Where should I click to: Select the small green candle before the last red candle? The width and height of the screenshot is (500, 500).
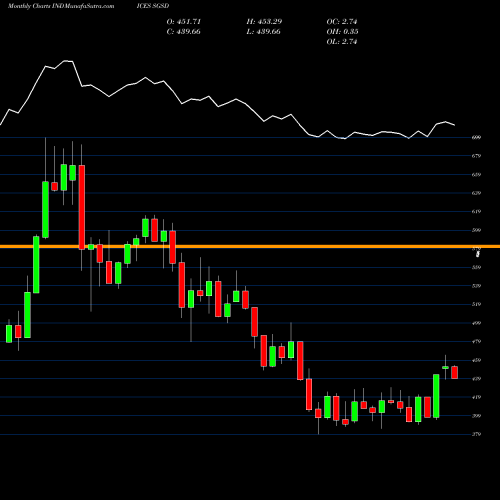pyautogui.click(x=446, y=368)
